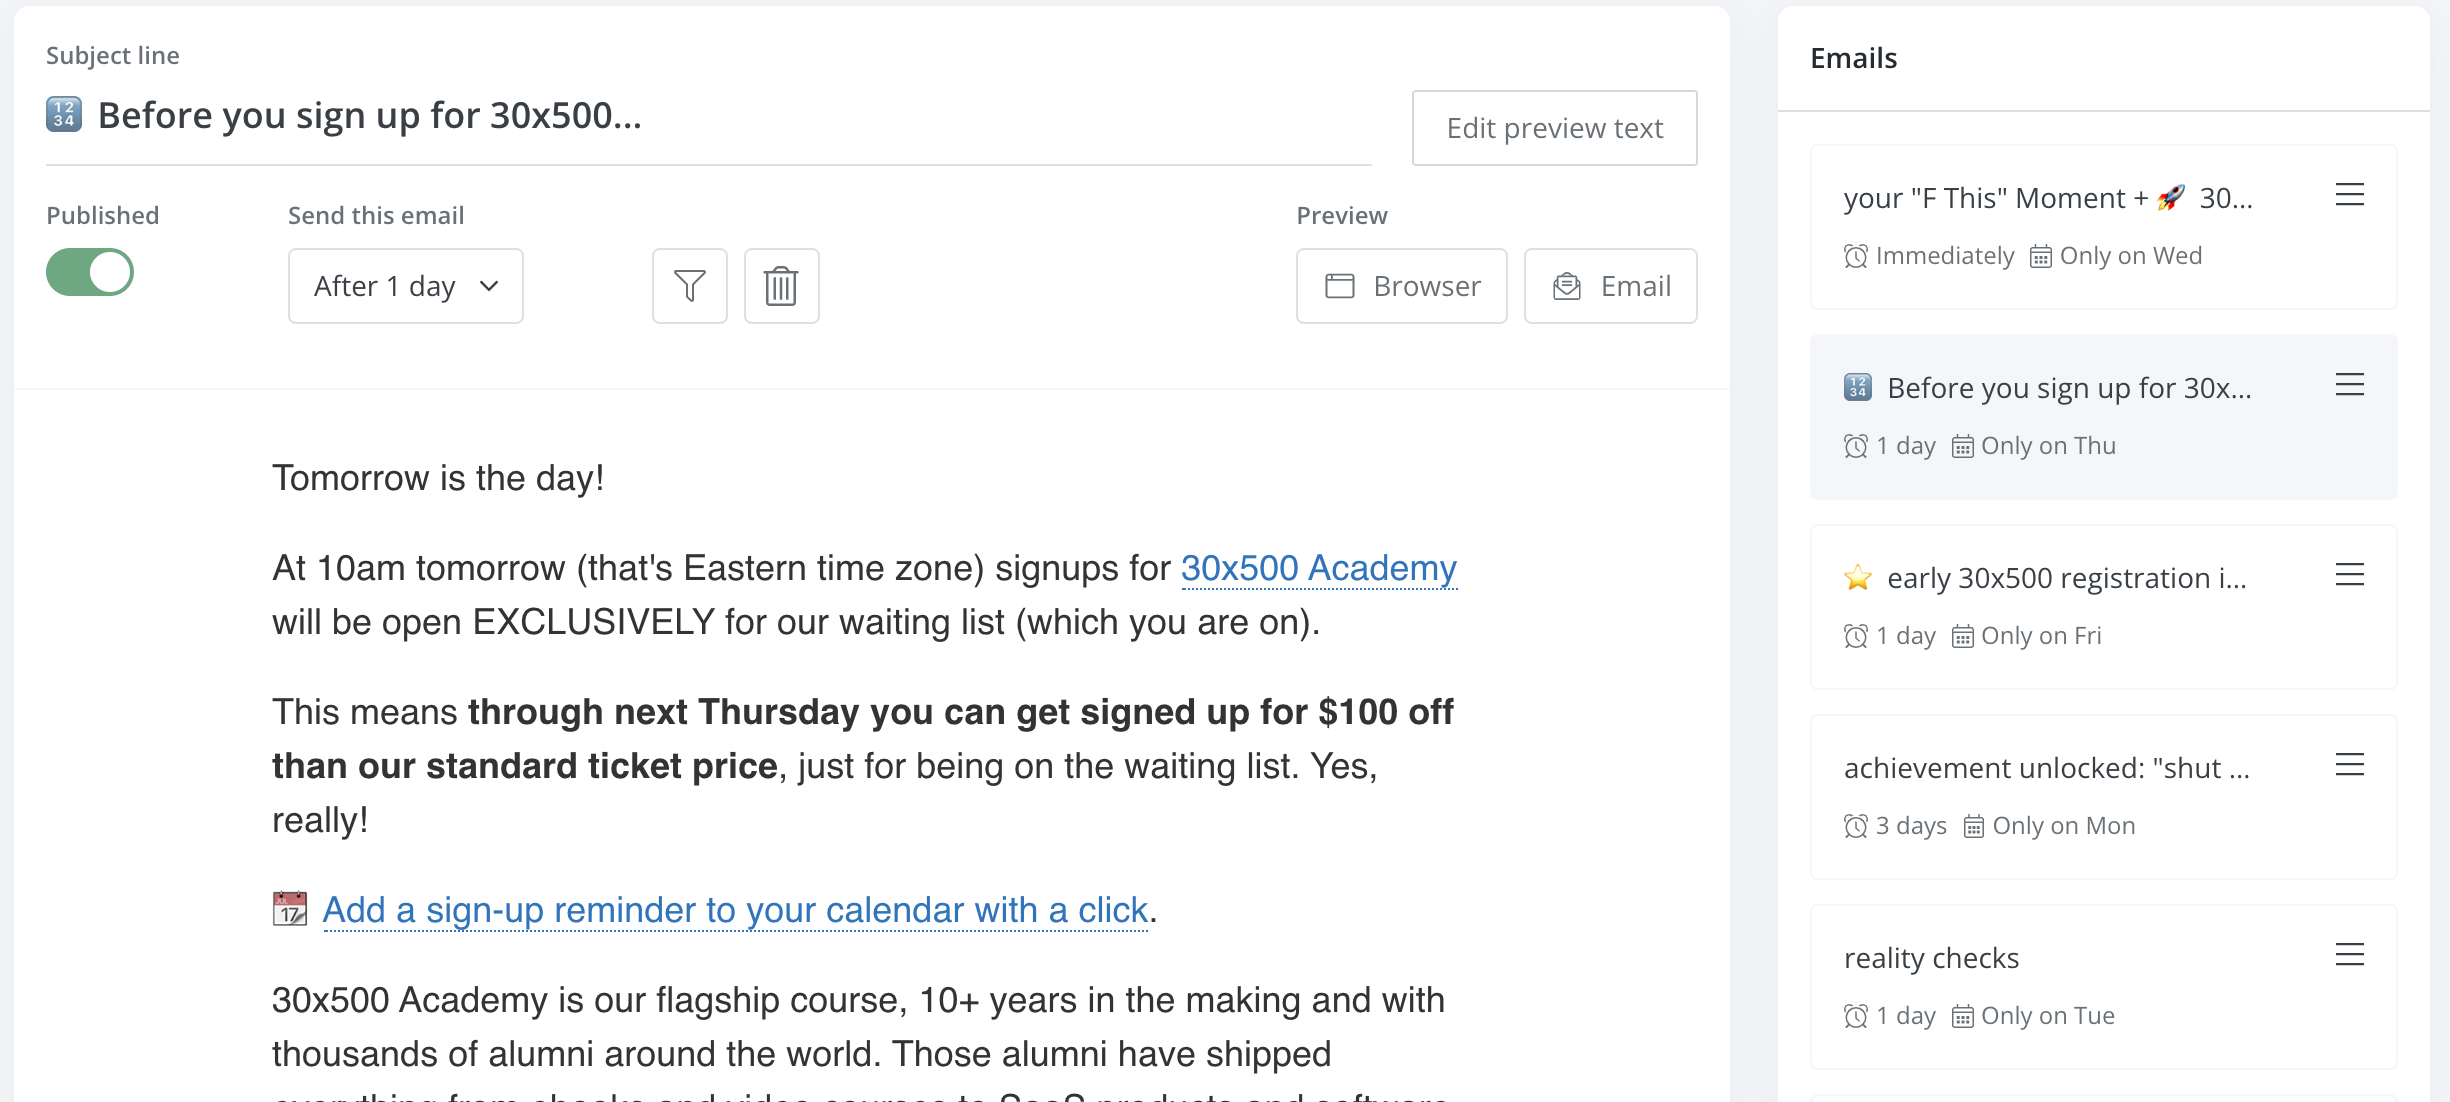Click the Edit preview text button
Screen dimensions: 2450x1102
(x=1554, y=128)
